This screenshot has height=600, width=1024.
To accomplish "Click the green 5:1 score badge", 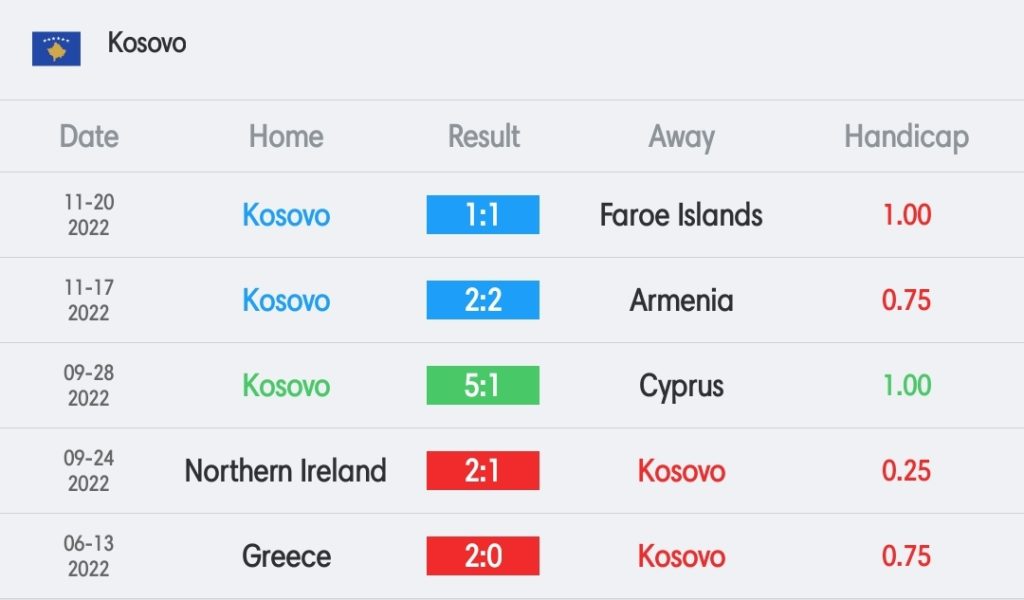I will pos(483,385).
